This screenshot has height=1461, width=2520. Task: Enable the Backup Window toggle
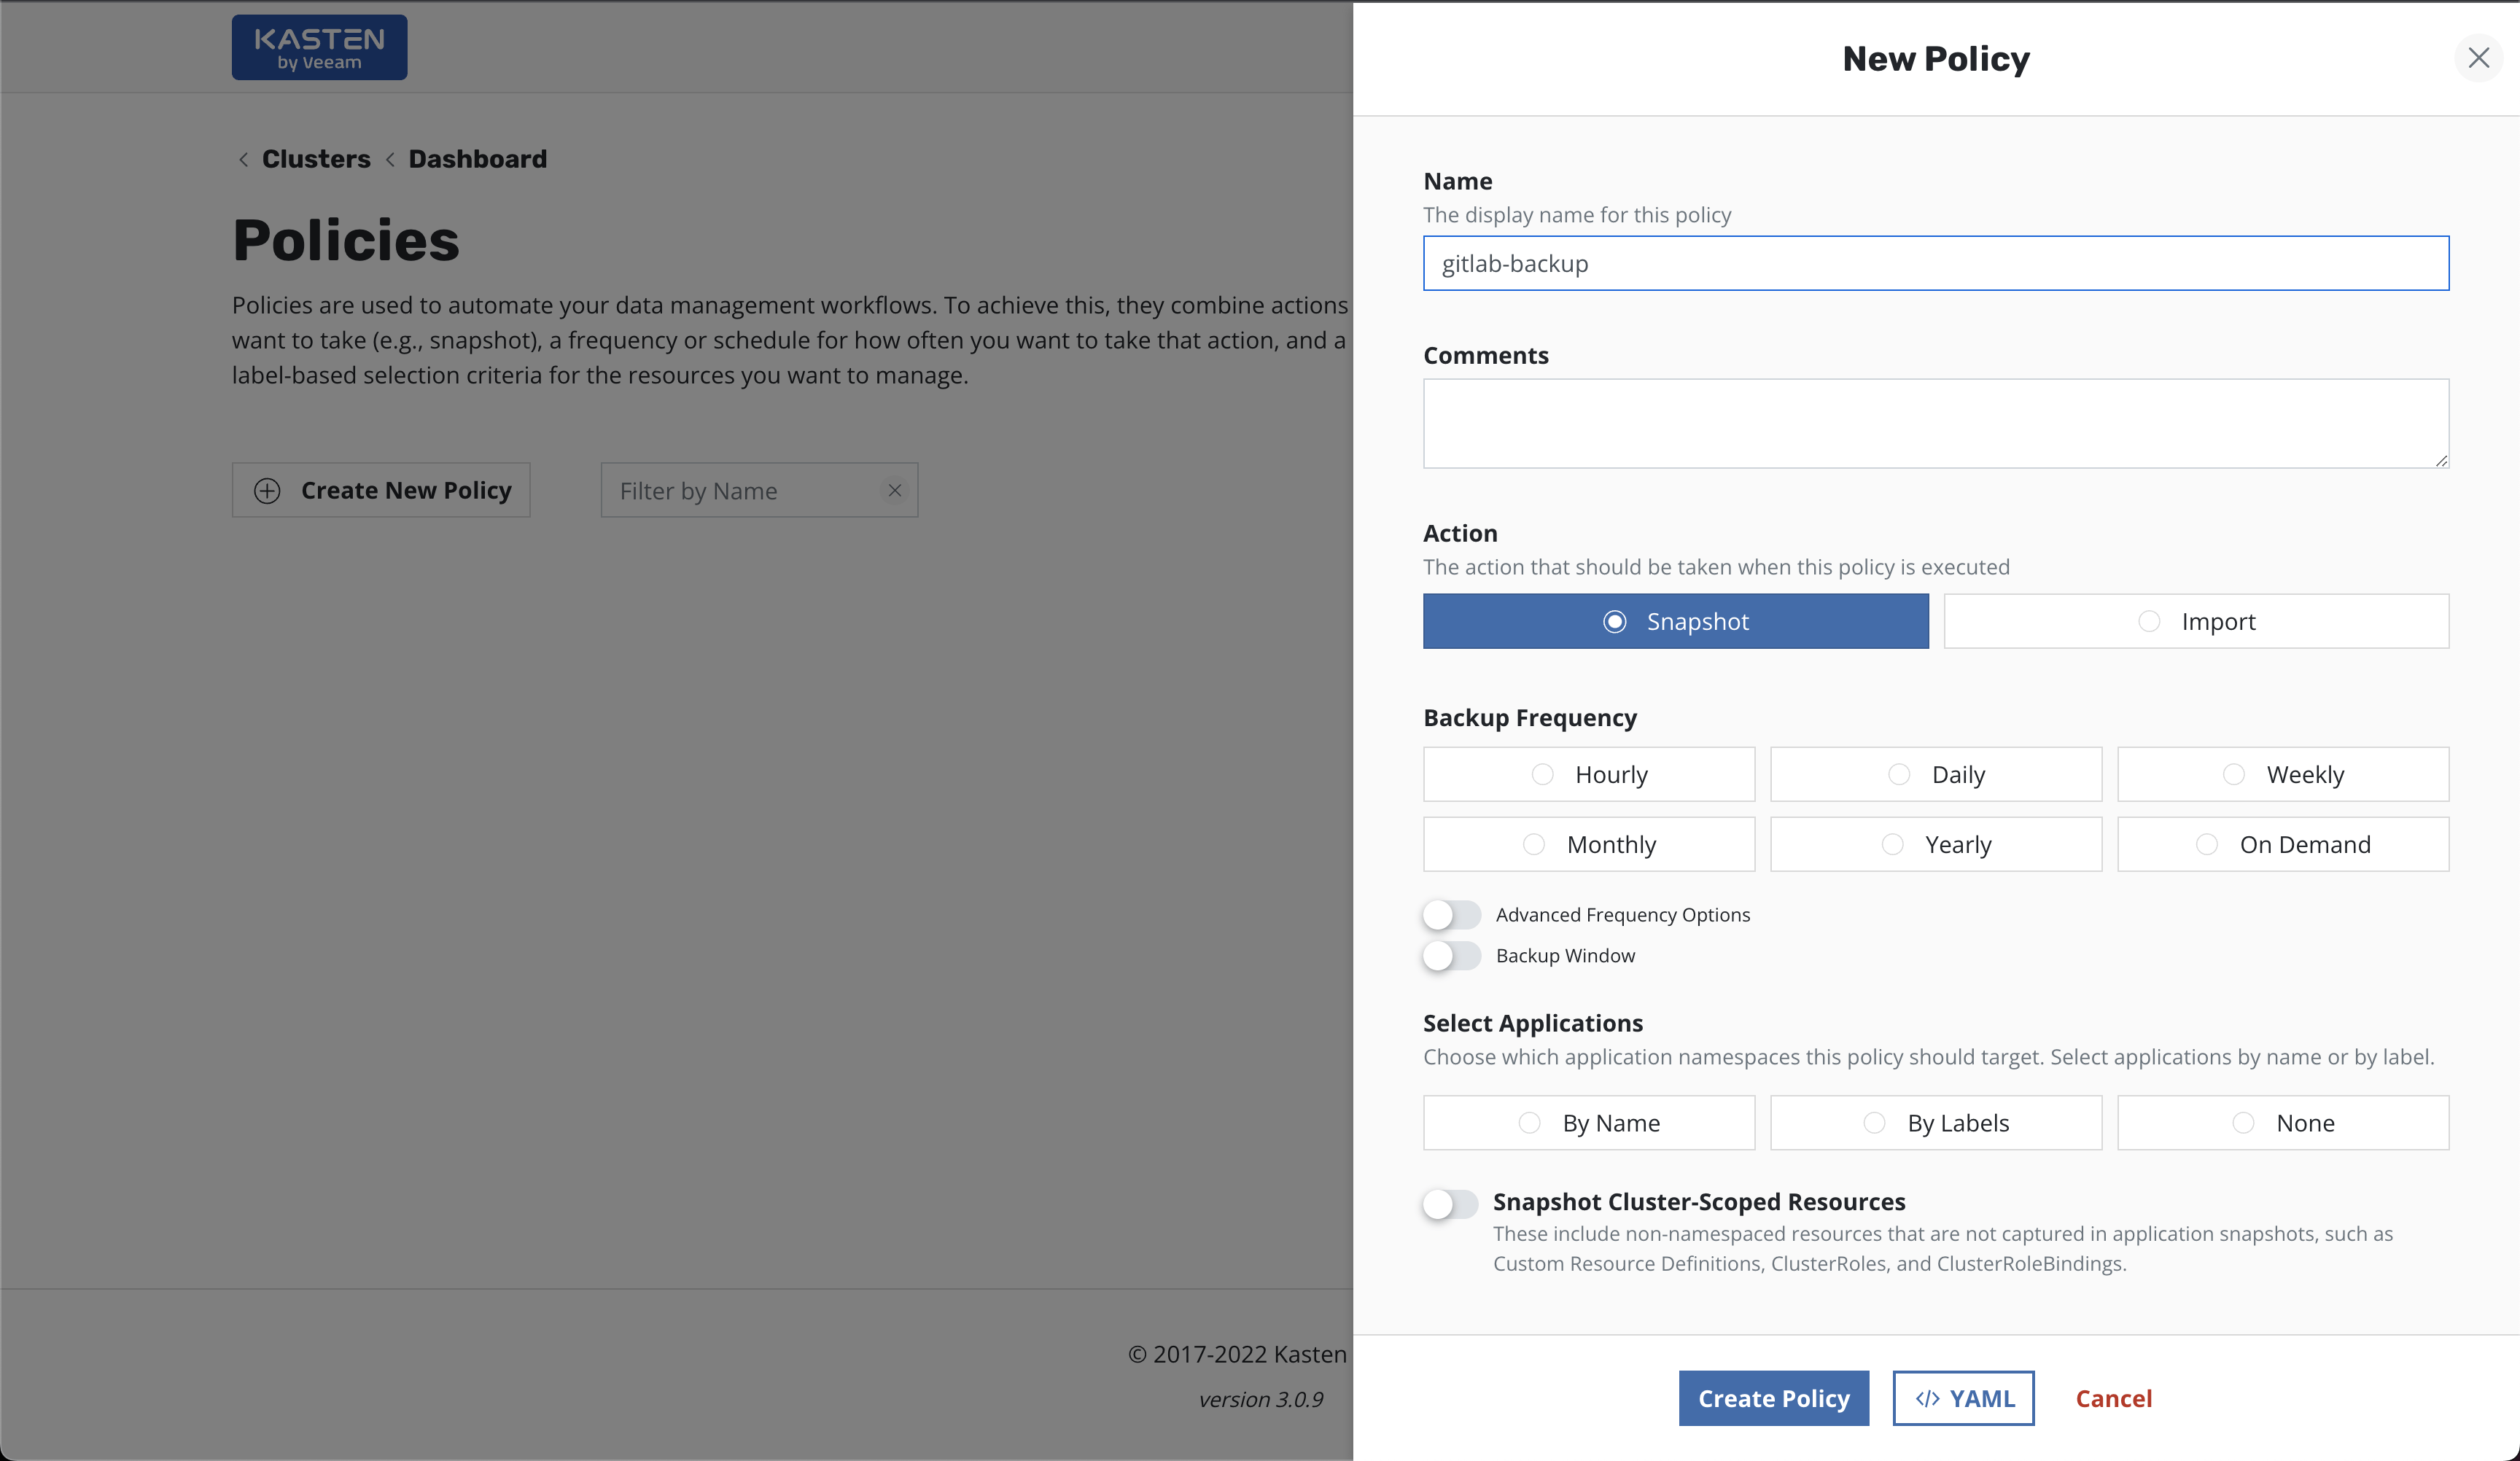pyautogui.click(x=1451, y=956)
